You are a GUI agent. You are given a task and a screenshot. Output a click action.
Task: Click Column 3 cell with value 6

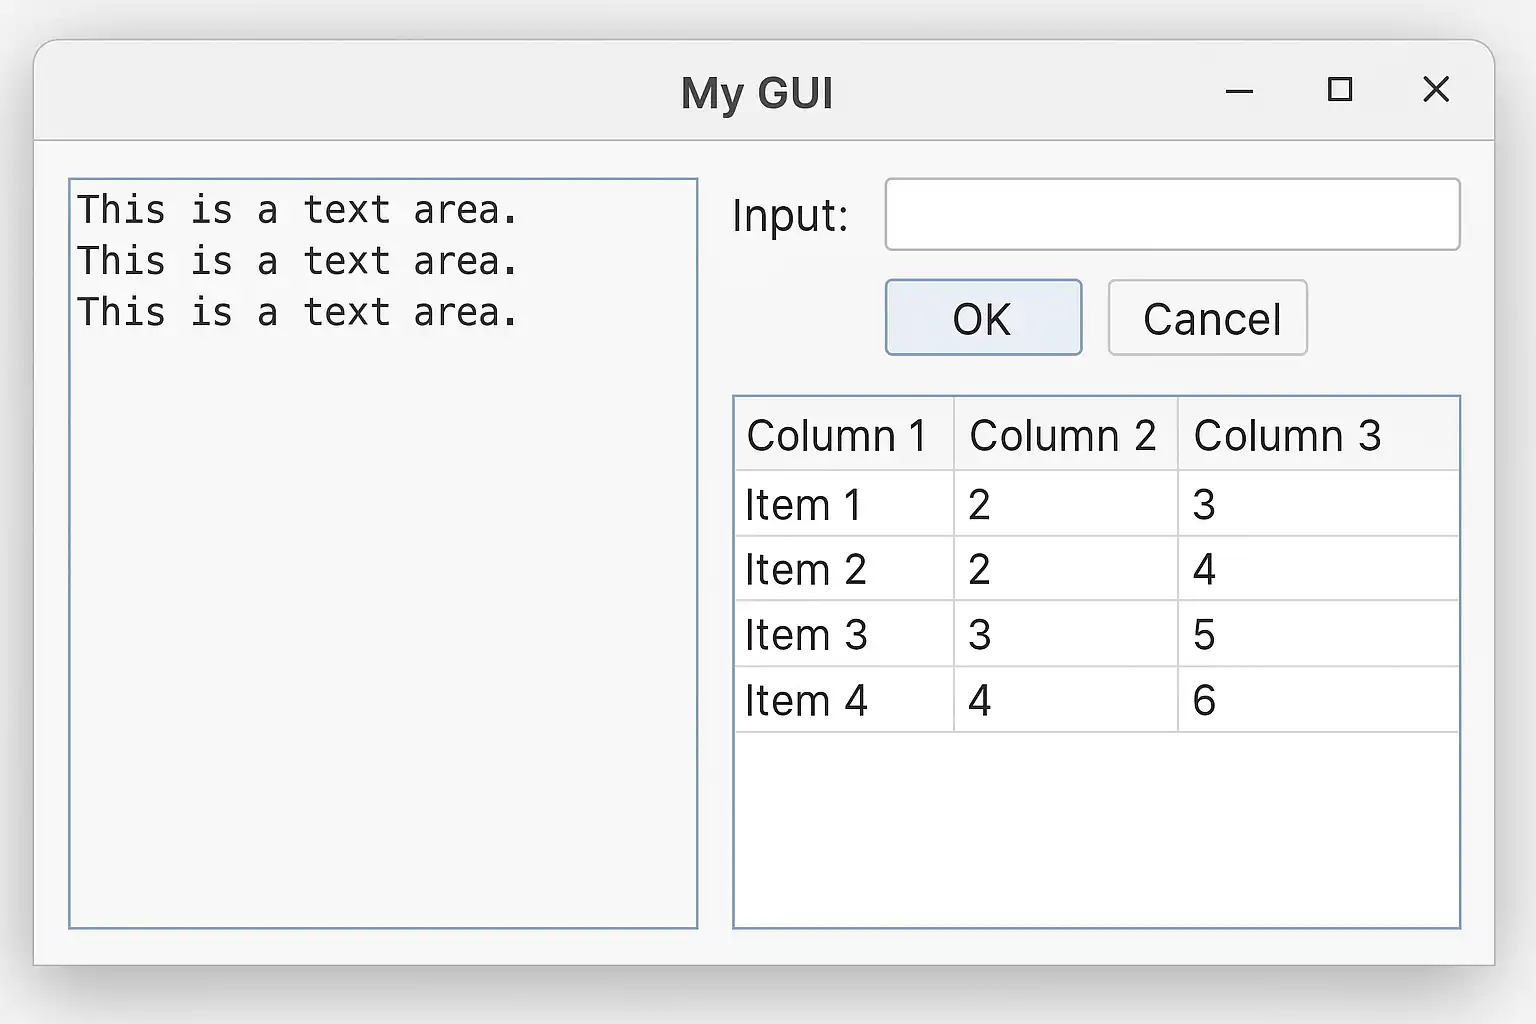[x=1204, y=700]
